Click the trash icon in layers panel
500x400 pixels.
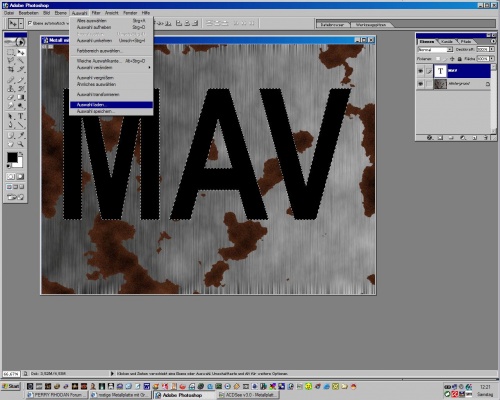coord(486,137)
